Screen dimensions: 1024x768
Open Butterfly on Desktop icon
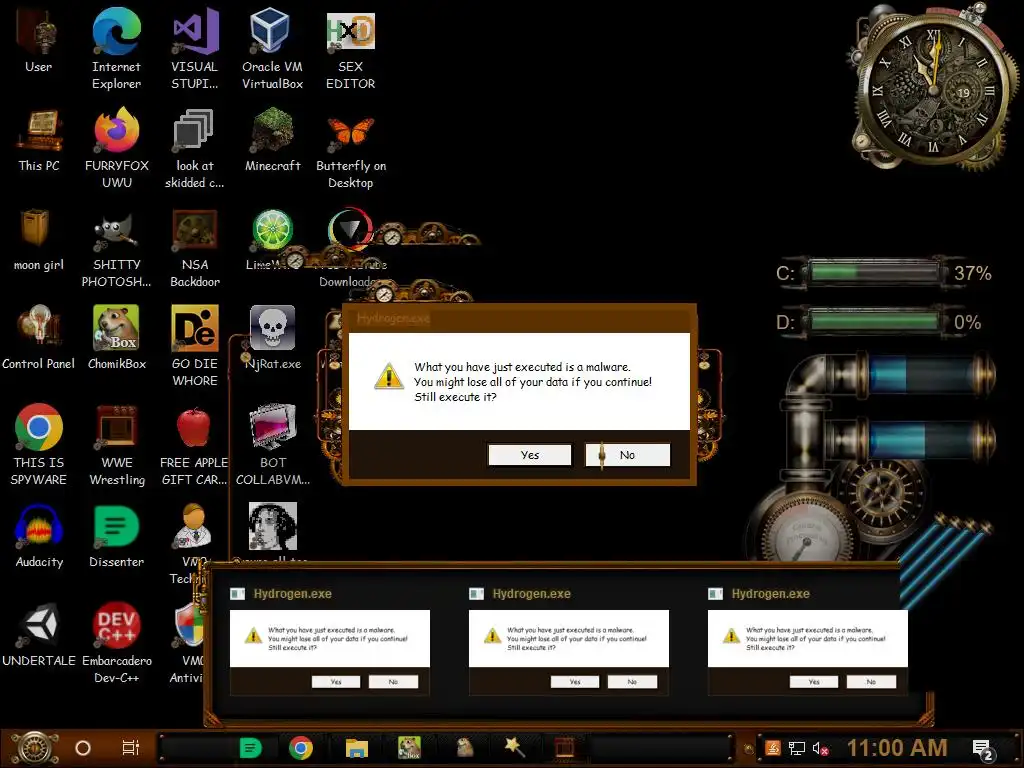point(351,148)
